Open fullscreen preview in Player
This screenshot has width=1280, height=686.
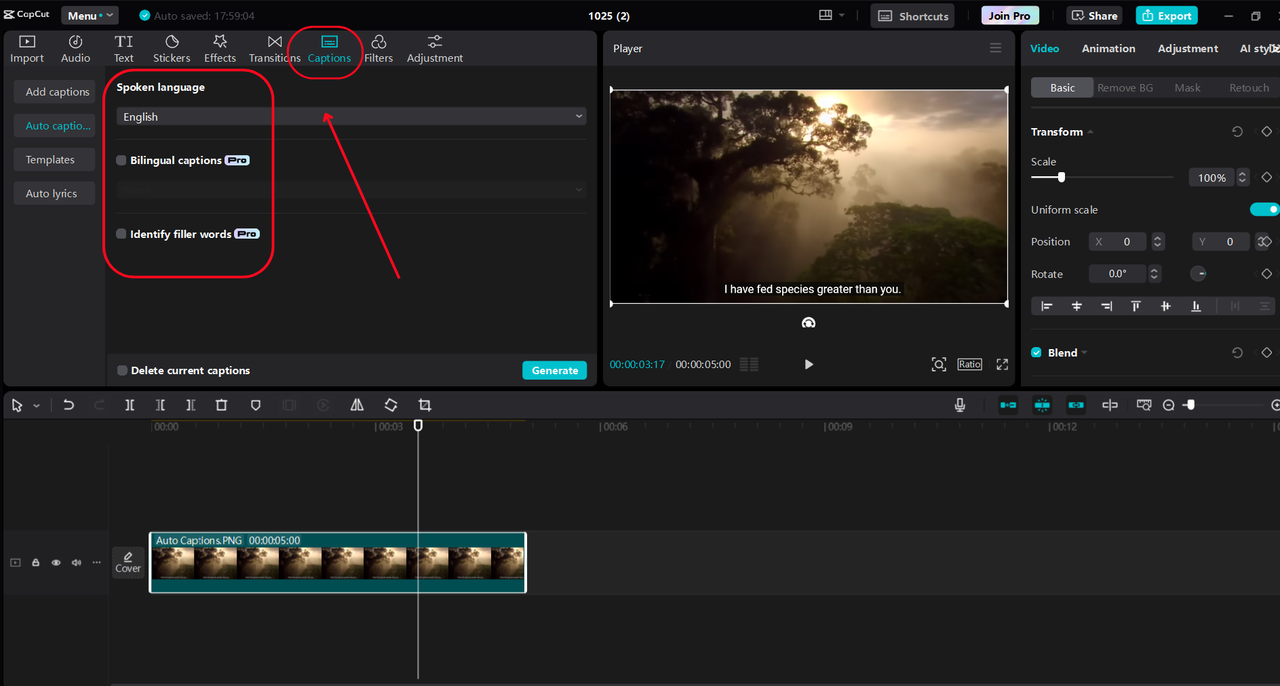tap(1002, 364)
